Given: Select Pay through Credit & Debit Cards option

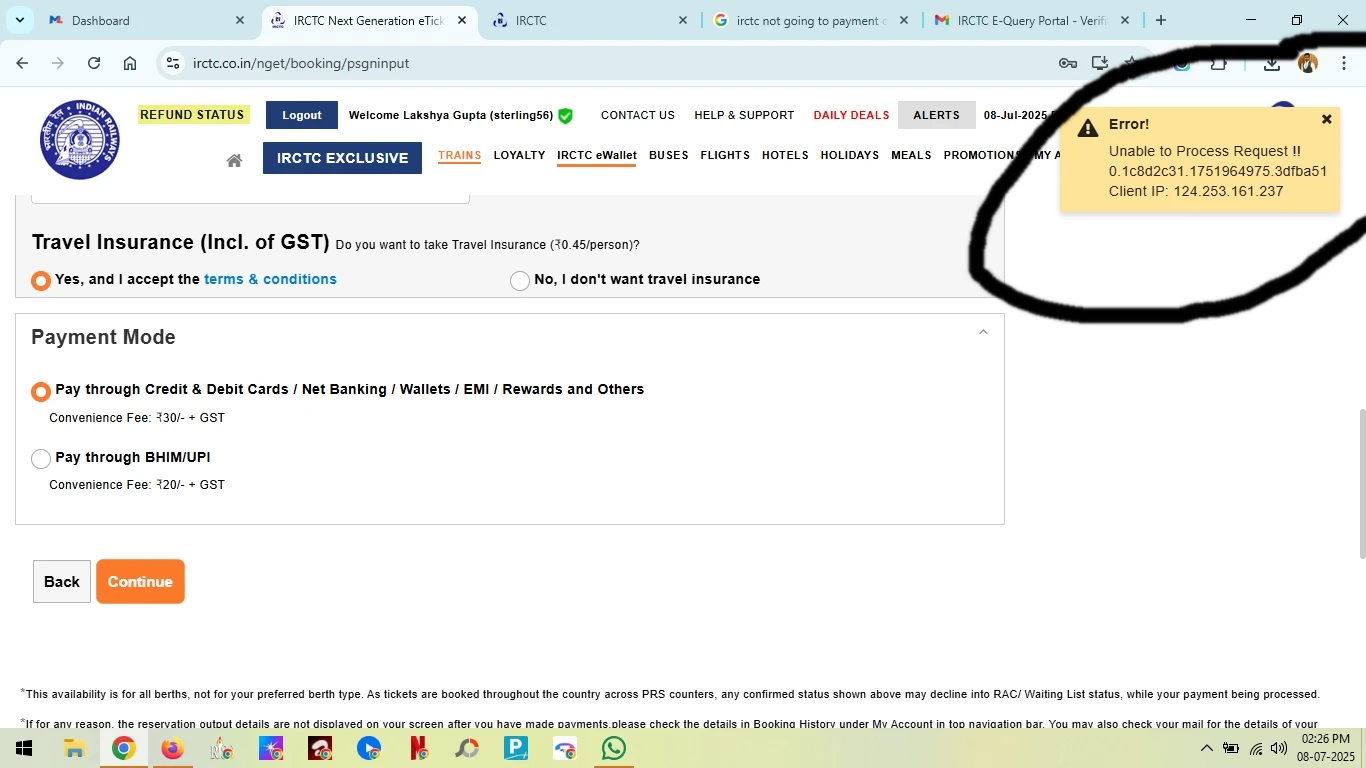Looking at the screenshot, I should point(41,391).
